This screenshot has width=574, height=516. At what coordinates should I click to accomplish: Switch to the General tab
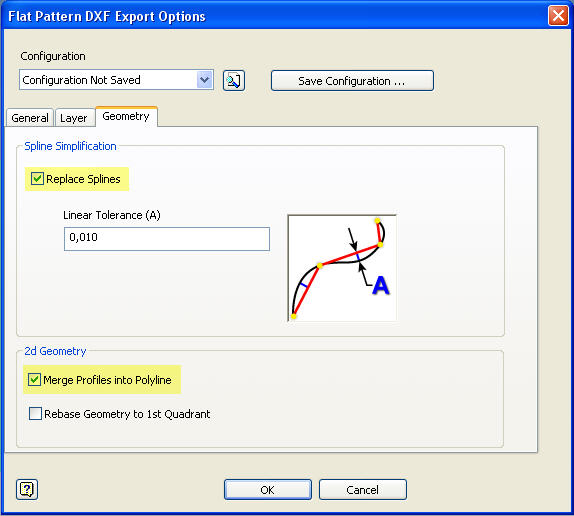coord(30,118)
